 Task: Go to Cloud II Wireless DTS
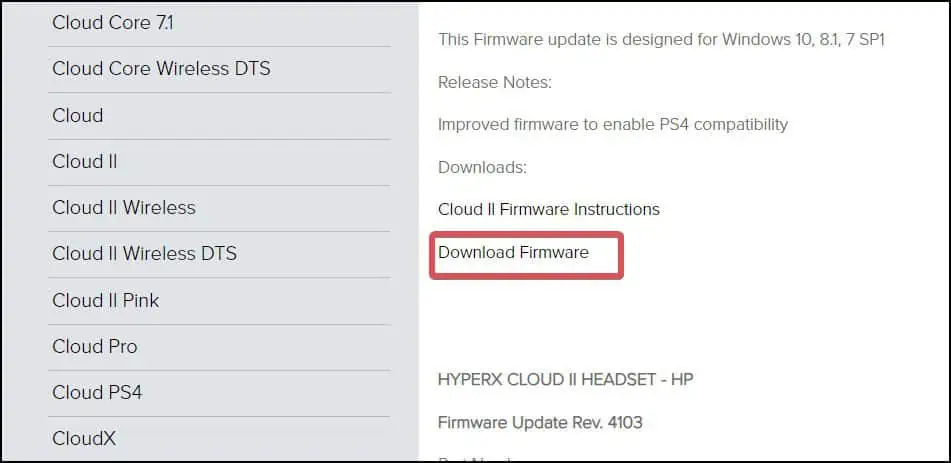point(144,253)
